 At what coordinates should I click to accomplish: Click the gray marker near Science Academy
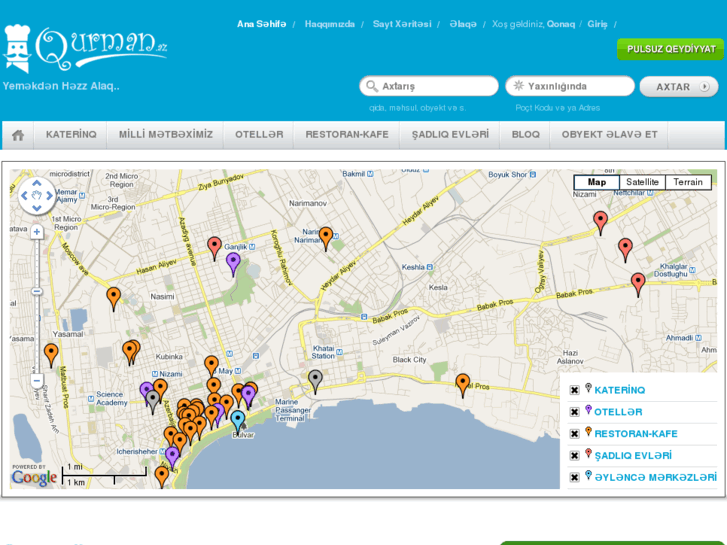[x=153, y=401]
